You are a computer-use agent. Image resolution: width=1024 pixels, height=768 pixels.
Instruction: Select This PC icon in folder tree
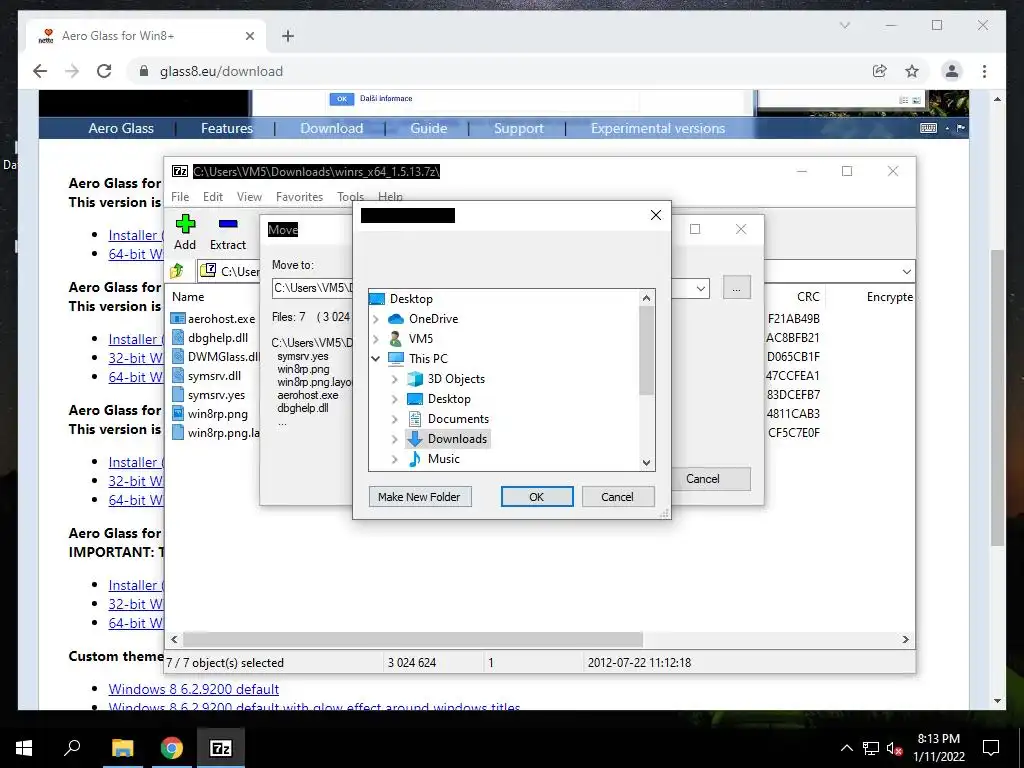(x=396, y=359)
